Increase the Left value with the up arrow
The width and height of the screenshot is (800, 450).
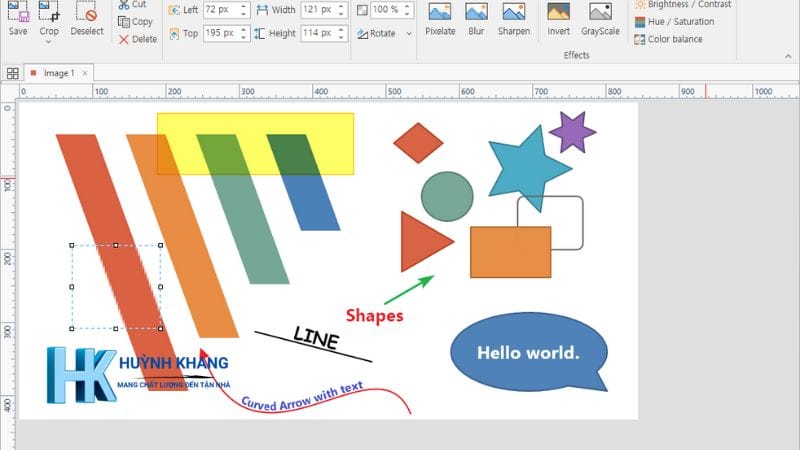(x=243, y=6)
